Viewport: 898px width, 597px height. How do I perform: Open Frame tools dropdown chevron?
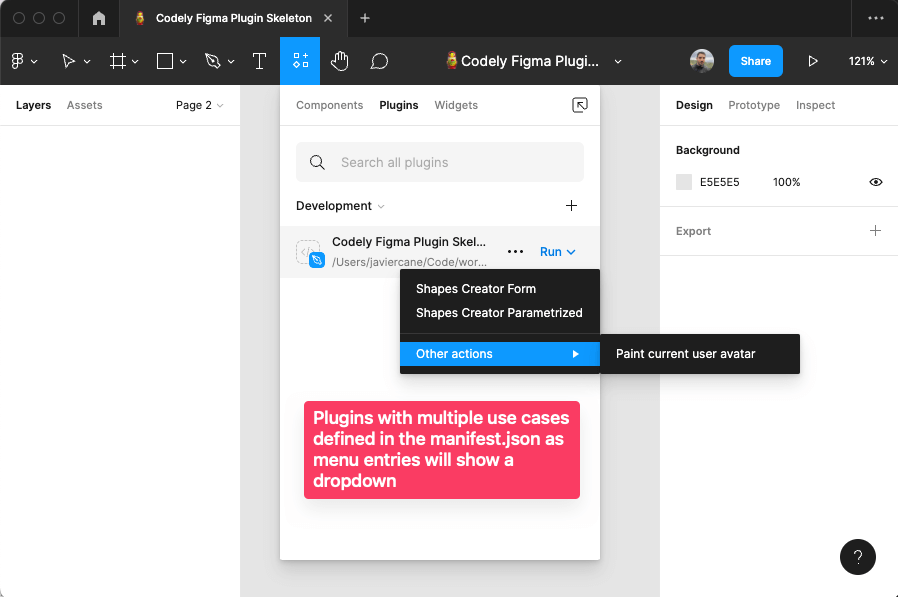[135, 61]
